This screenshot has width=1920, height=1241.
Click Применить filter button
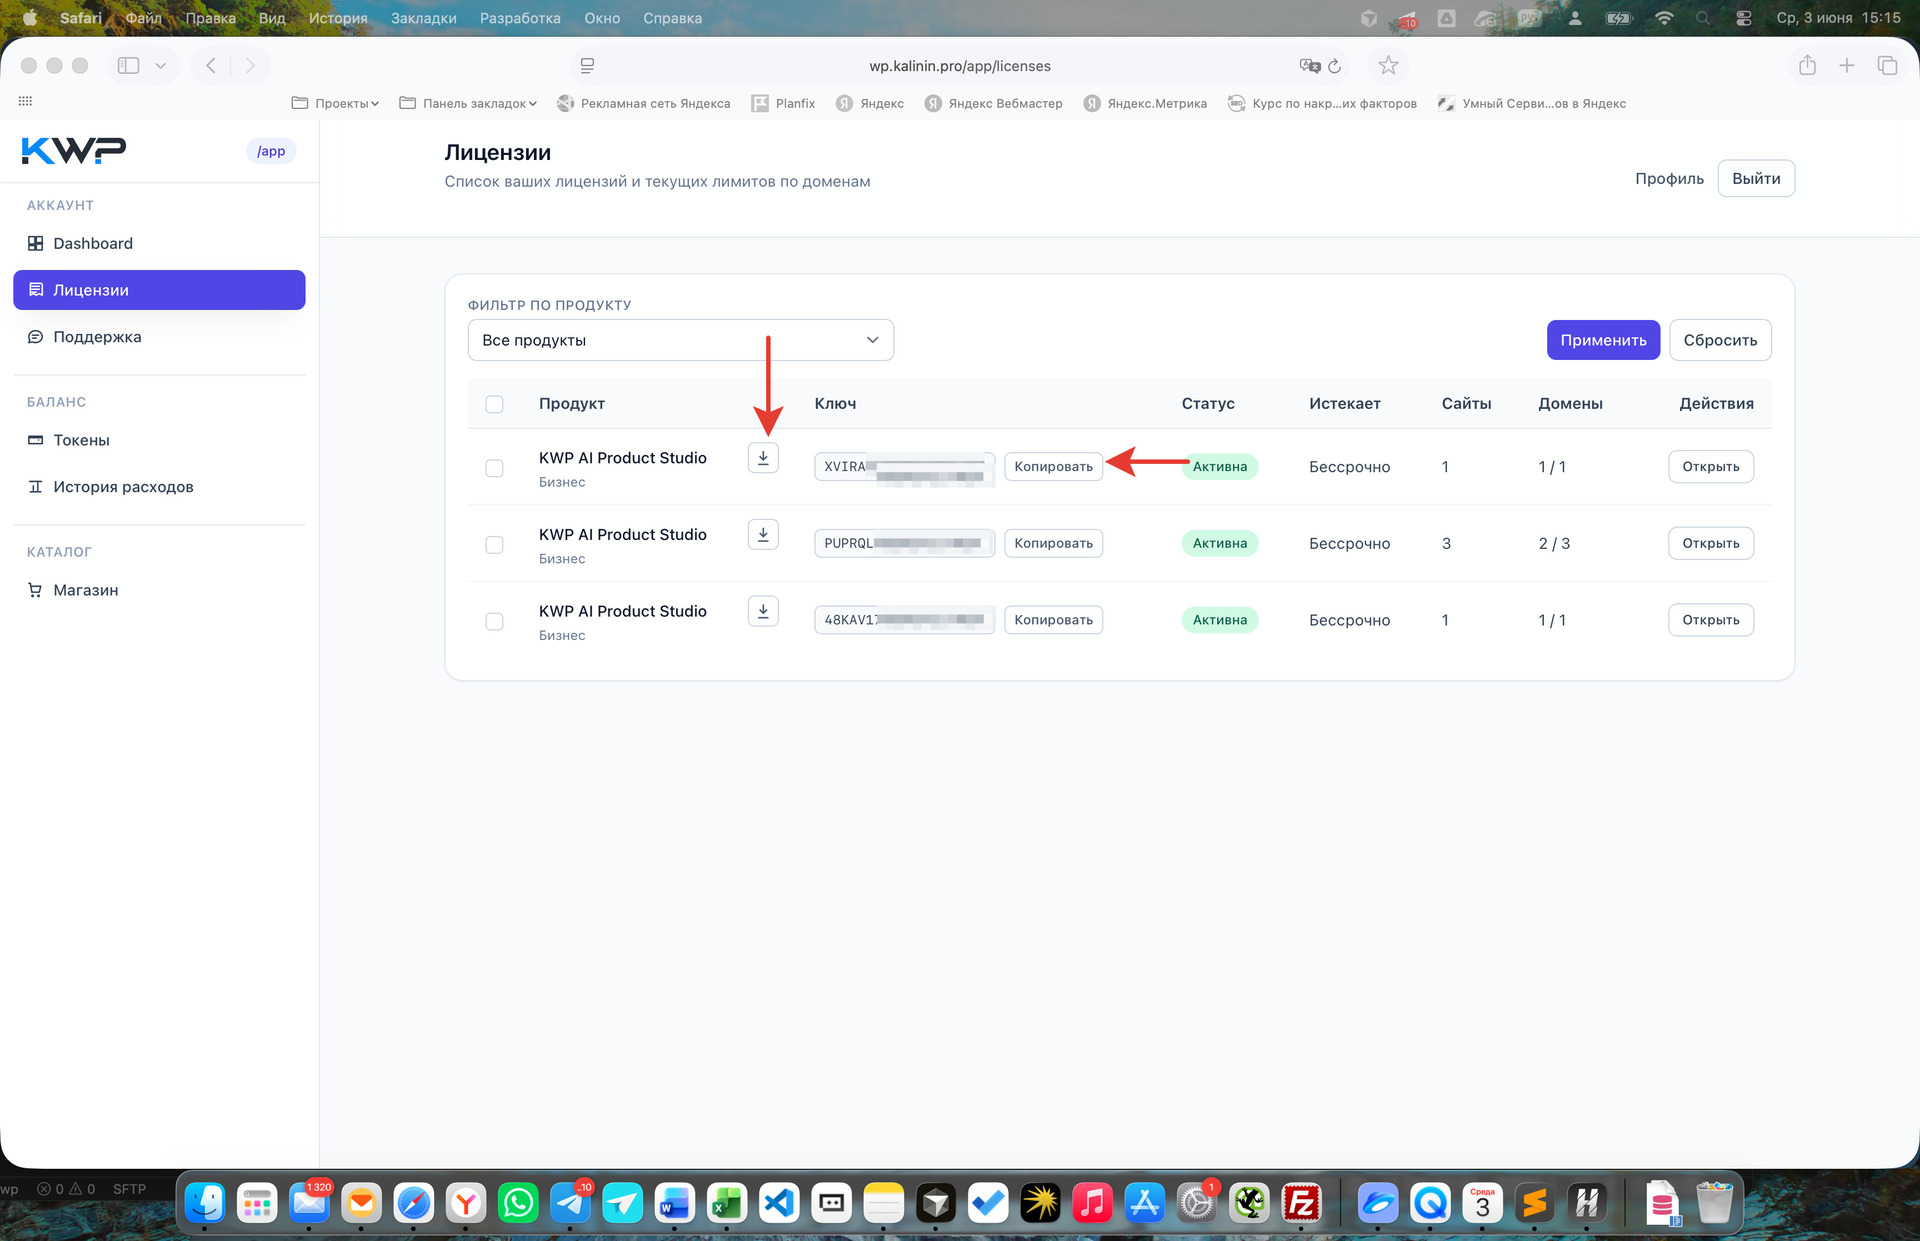[1603, 340]
